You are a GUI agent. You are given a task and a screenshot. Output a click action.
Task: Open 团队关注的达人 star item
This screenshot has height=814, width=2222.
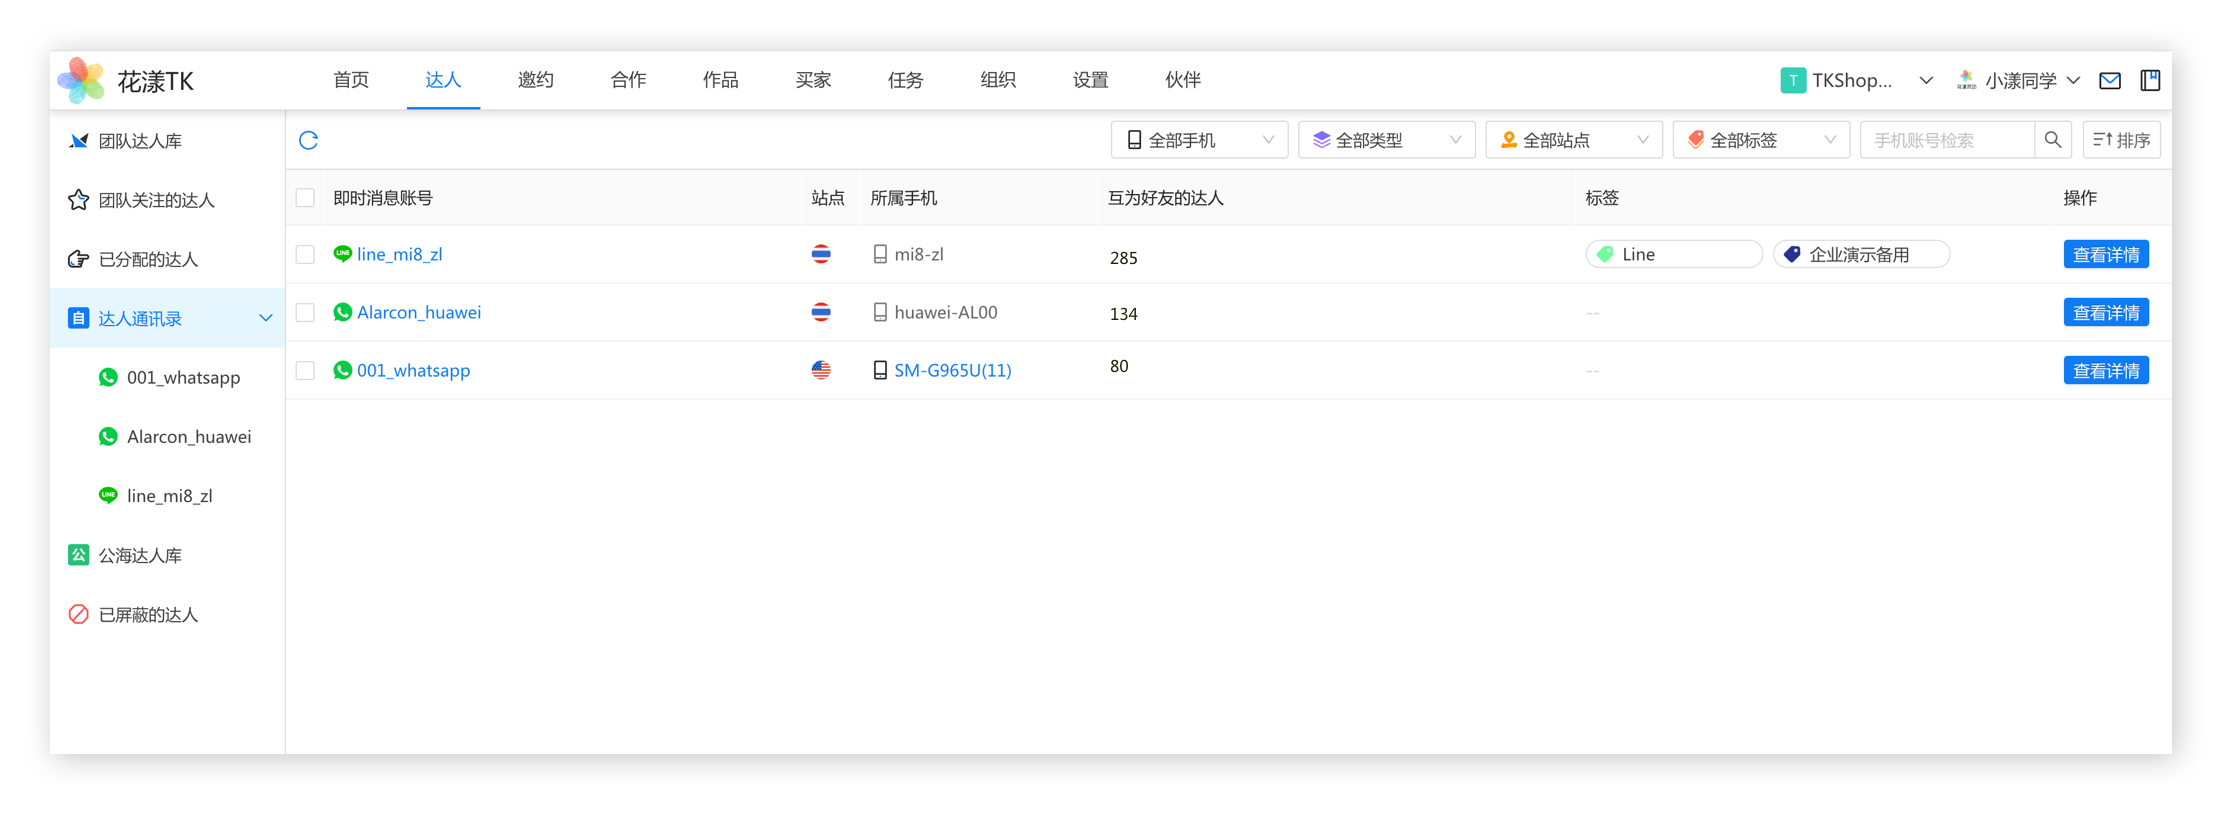point(156,200)
